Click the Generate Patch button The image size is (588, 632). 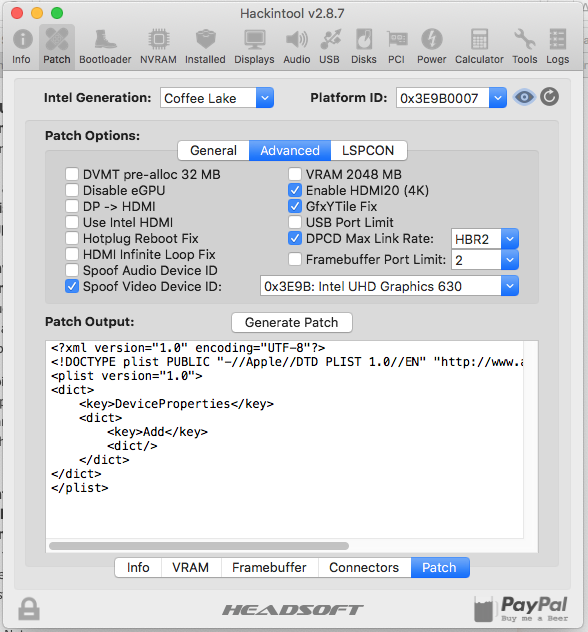point(292,322)
